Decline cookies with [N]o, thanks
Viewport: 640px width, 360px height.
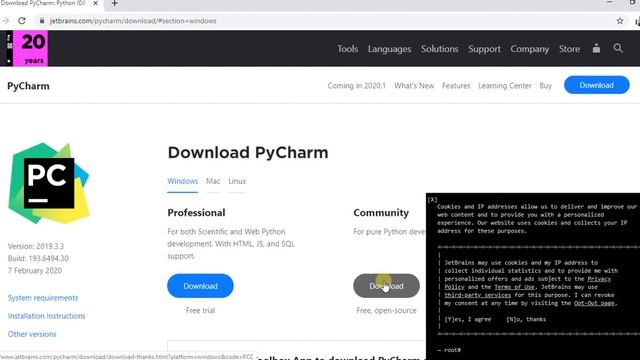(x=526, y=319)
